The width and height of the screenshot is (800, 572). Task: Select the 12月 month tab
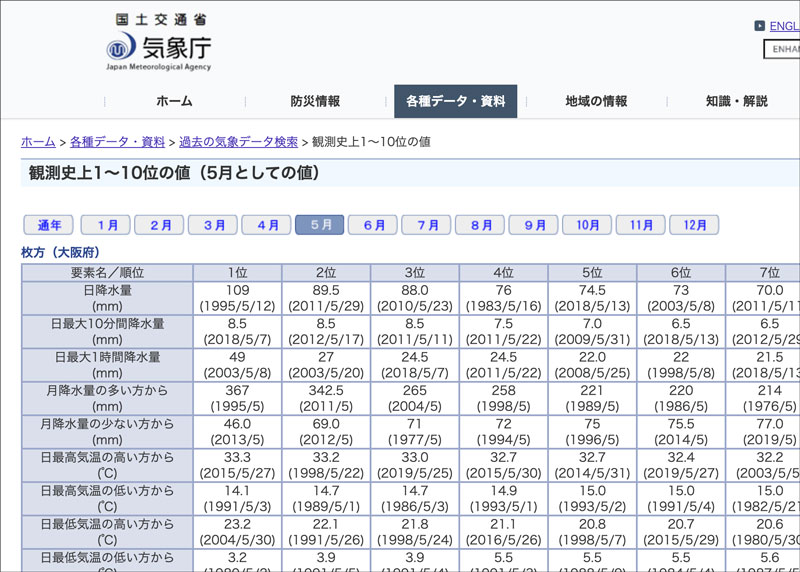coord(694,225)
